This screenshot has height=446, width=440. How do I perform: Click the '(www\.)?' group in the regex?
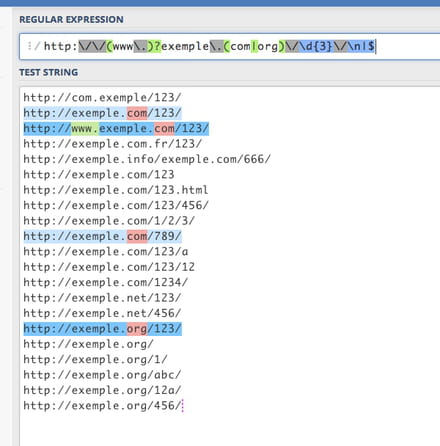pyautogui.click(x=133, y=46)
